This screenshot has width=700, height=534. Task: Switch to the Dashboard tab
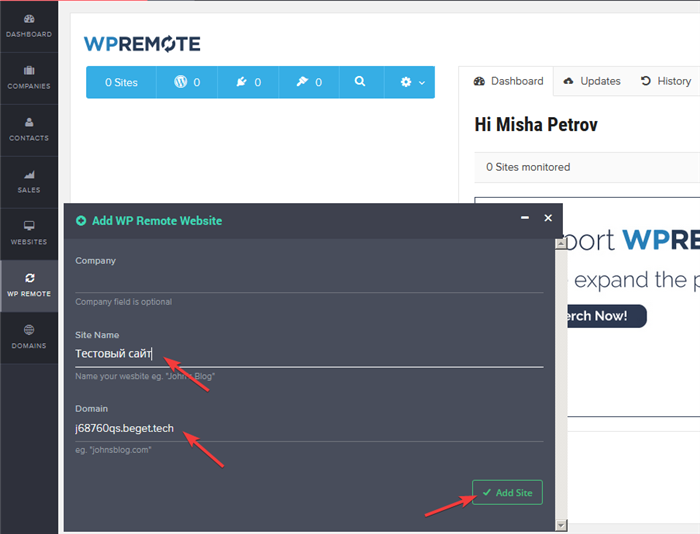click(x=508, y=81)
